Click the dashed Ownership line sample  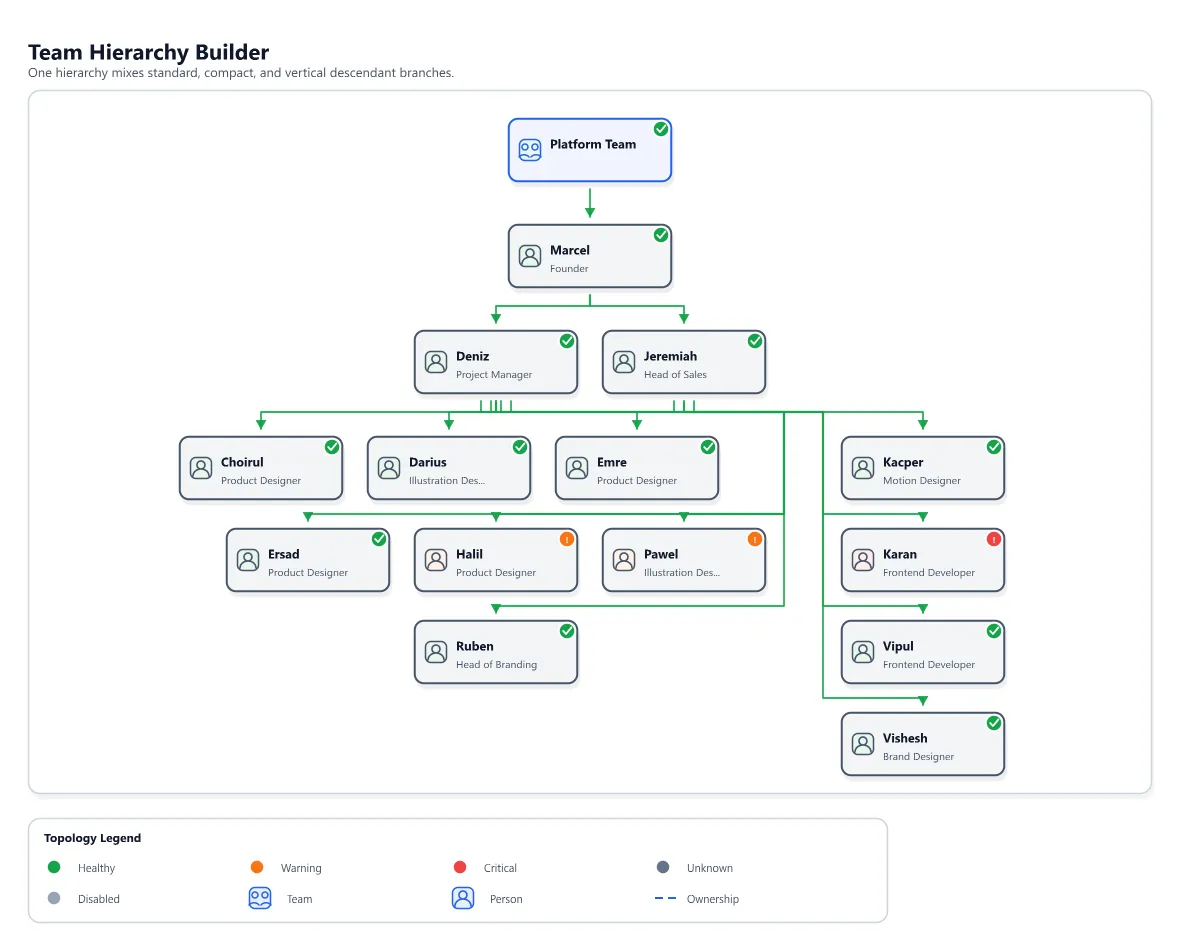(x=665, y=898)
